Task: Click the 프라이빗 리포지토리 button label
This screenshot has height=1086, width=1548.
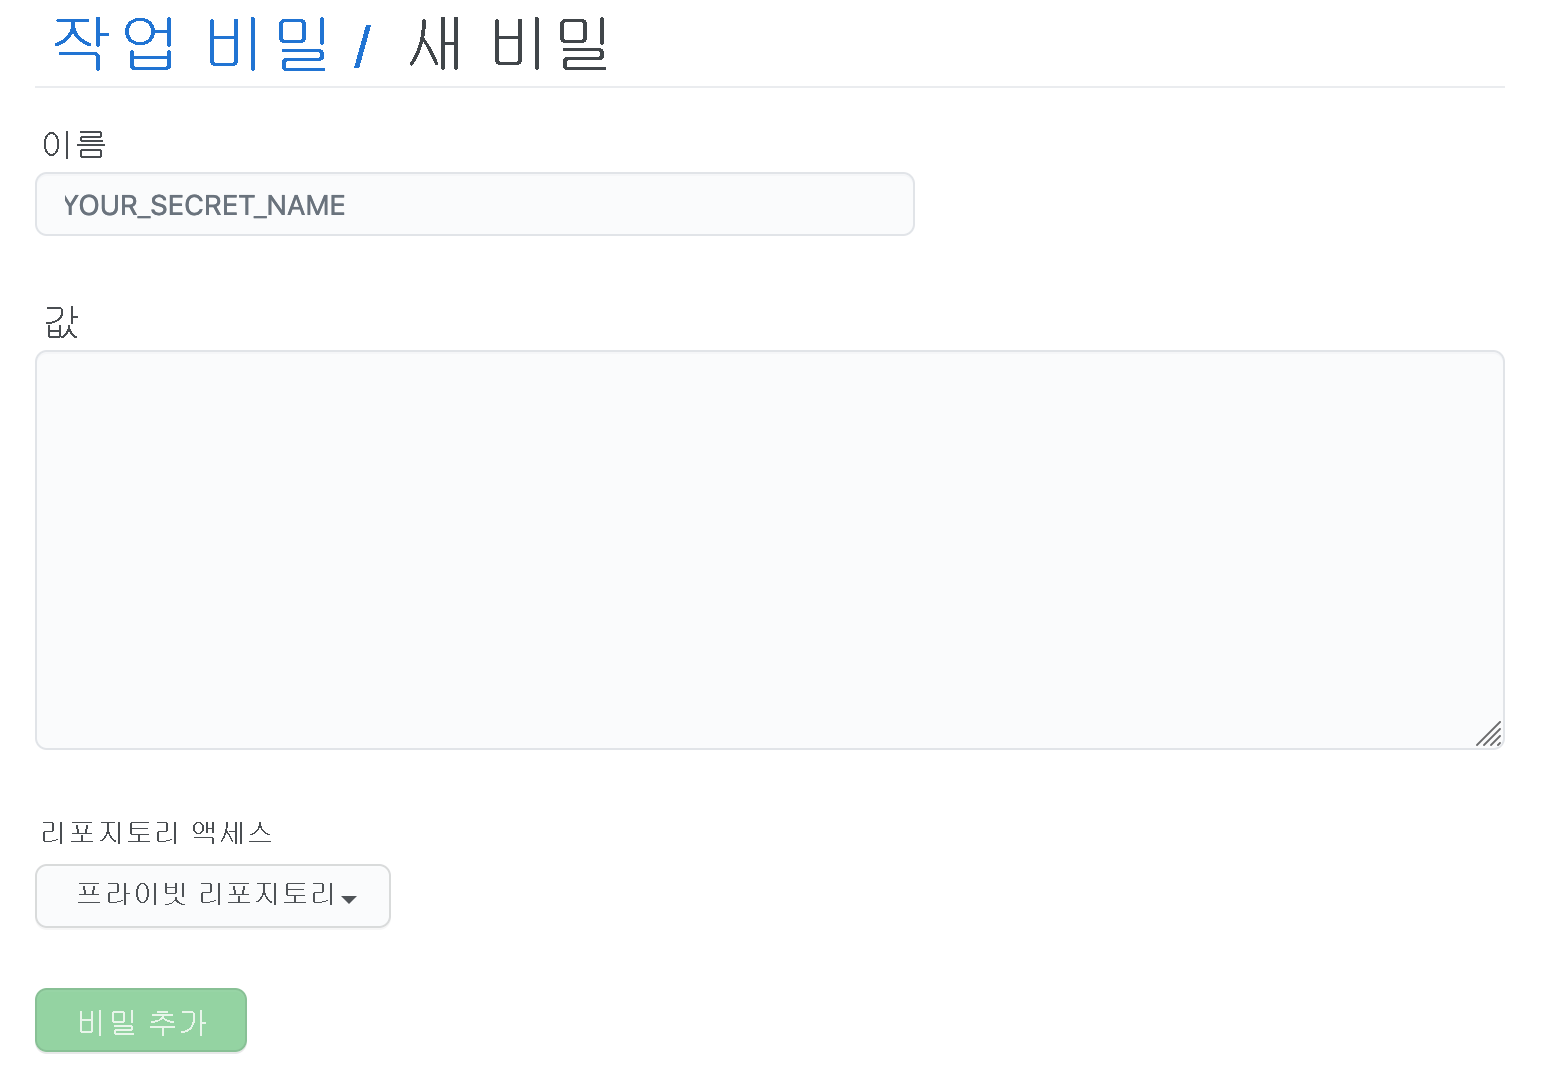Action: pos(206,896)
